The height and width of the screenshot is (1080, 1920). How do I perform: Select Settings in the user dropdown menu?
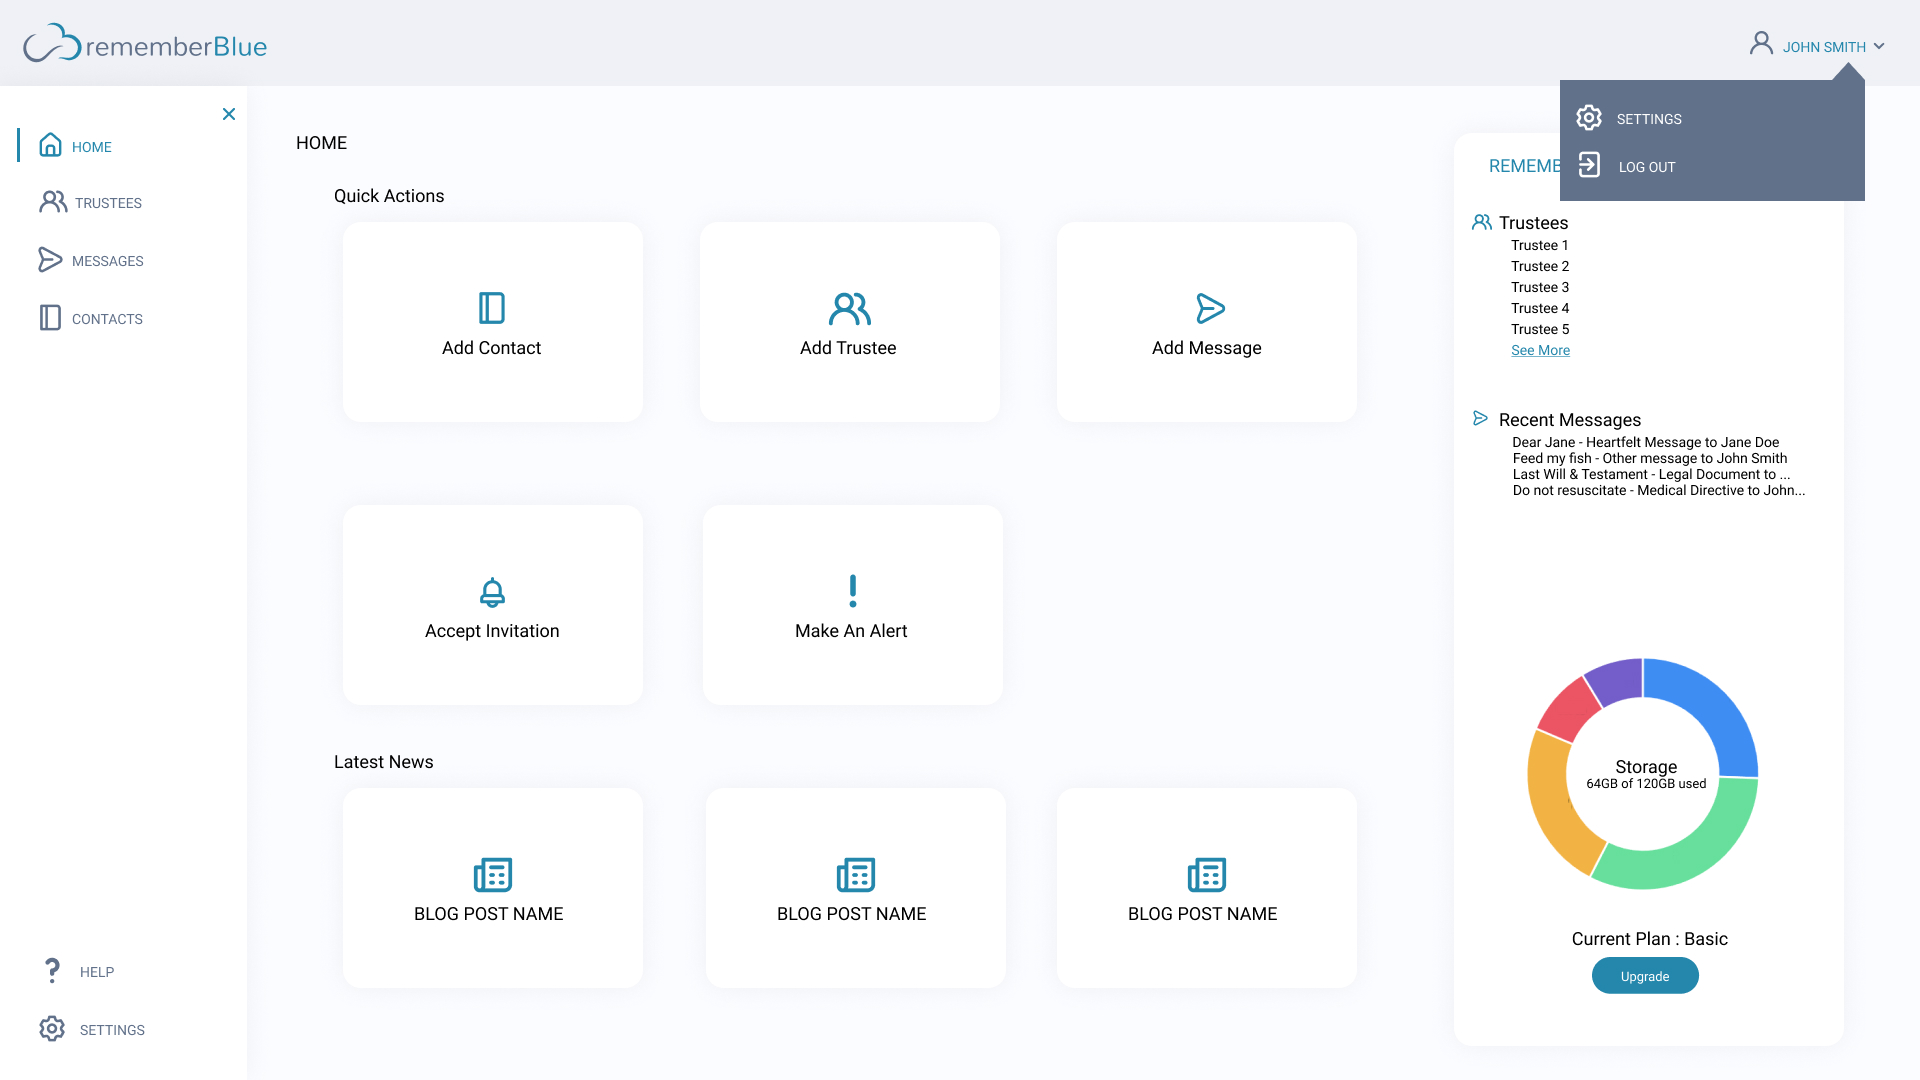point(1648,119)
